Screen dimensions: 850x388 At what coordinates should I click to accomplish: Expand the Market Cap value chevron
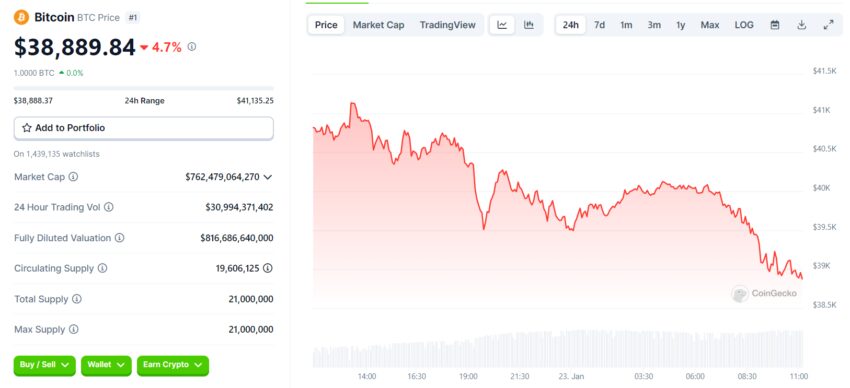point(267,177)
